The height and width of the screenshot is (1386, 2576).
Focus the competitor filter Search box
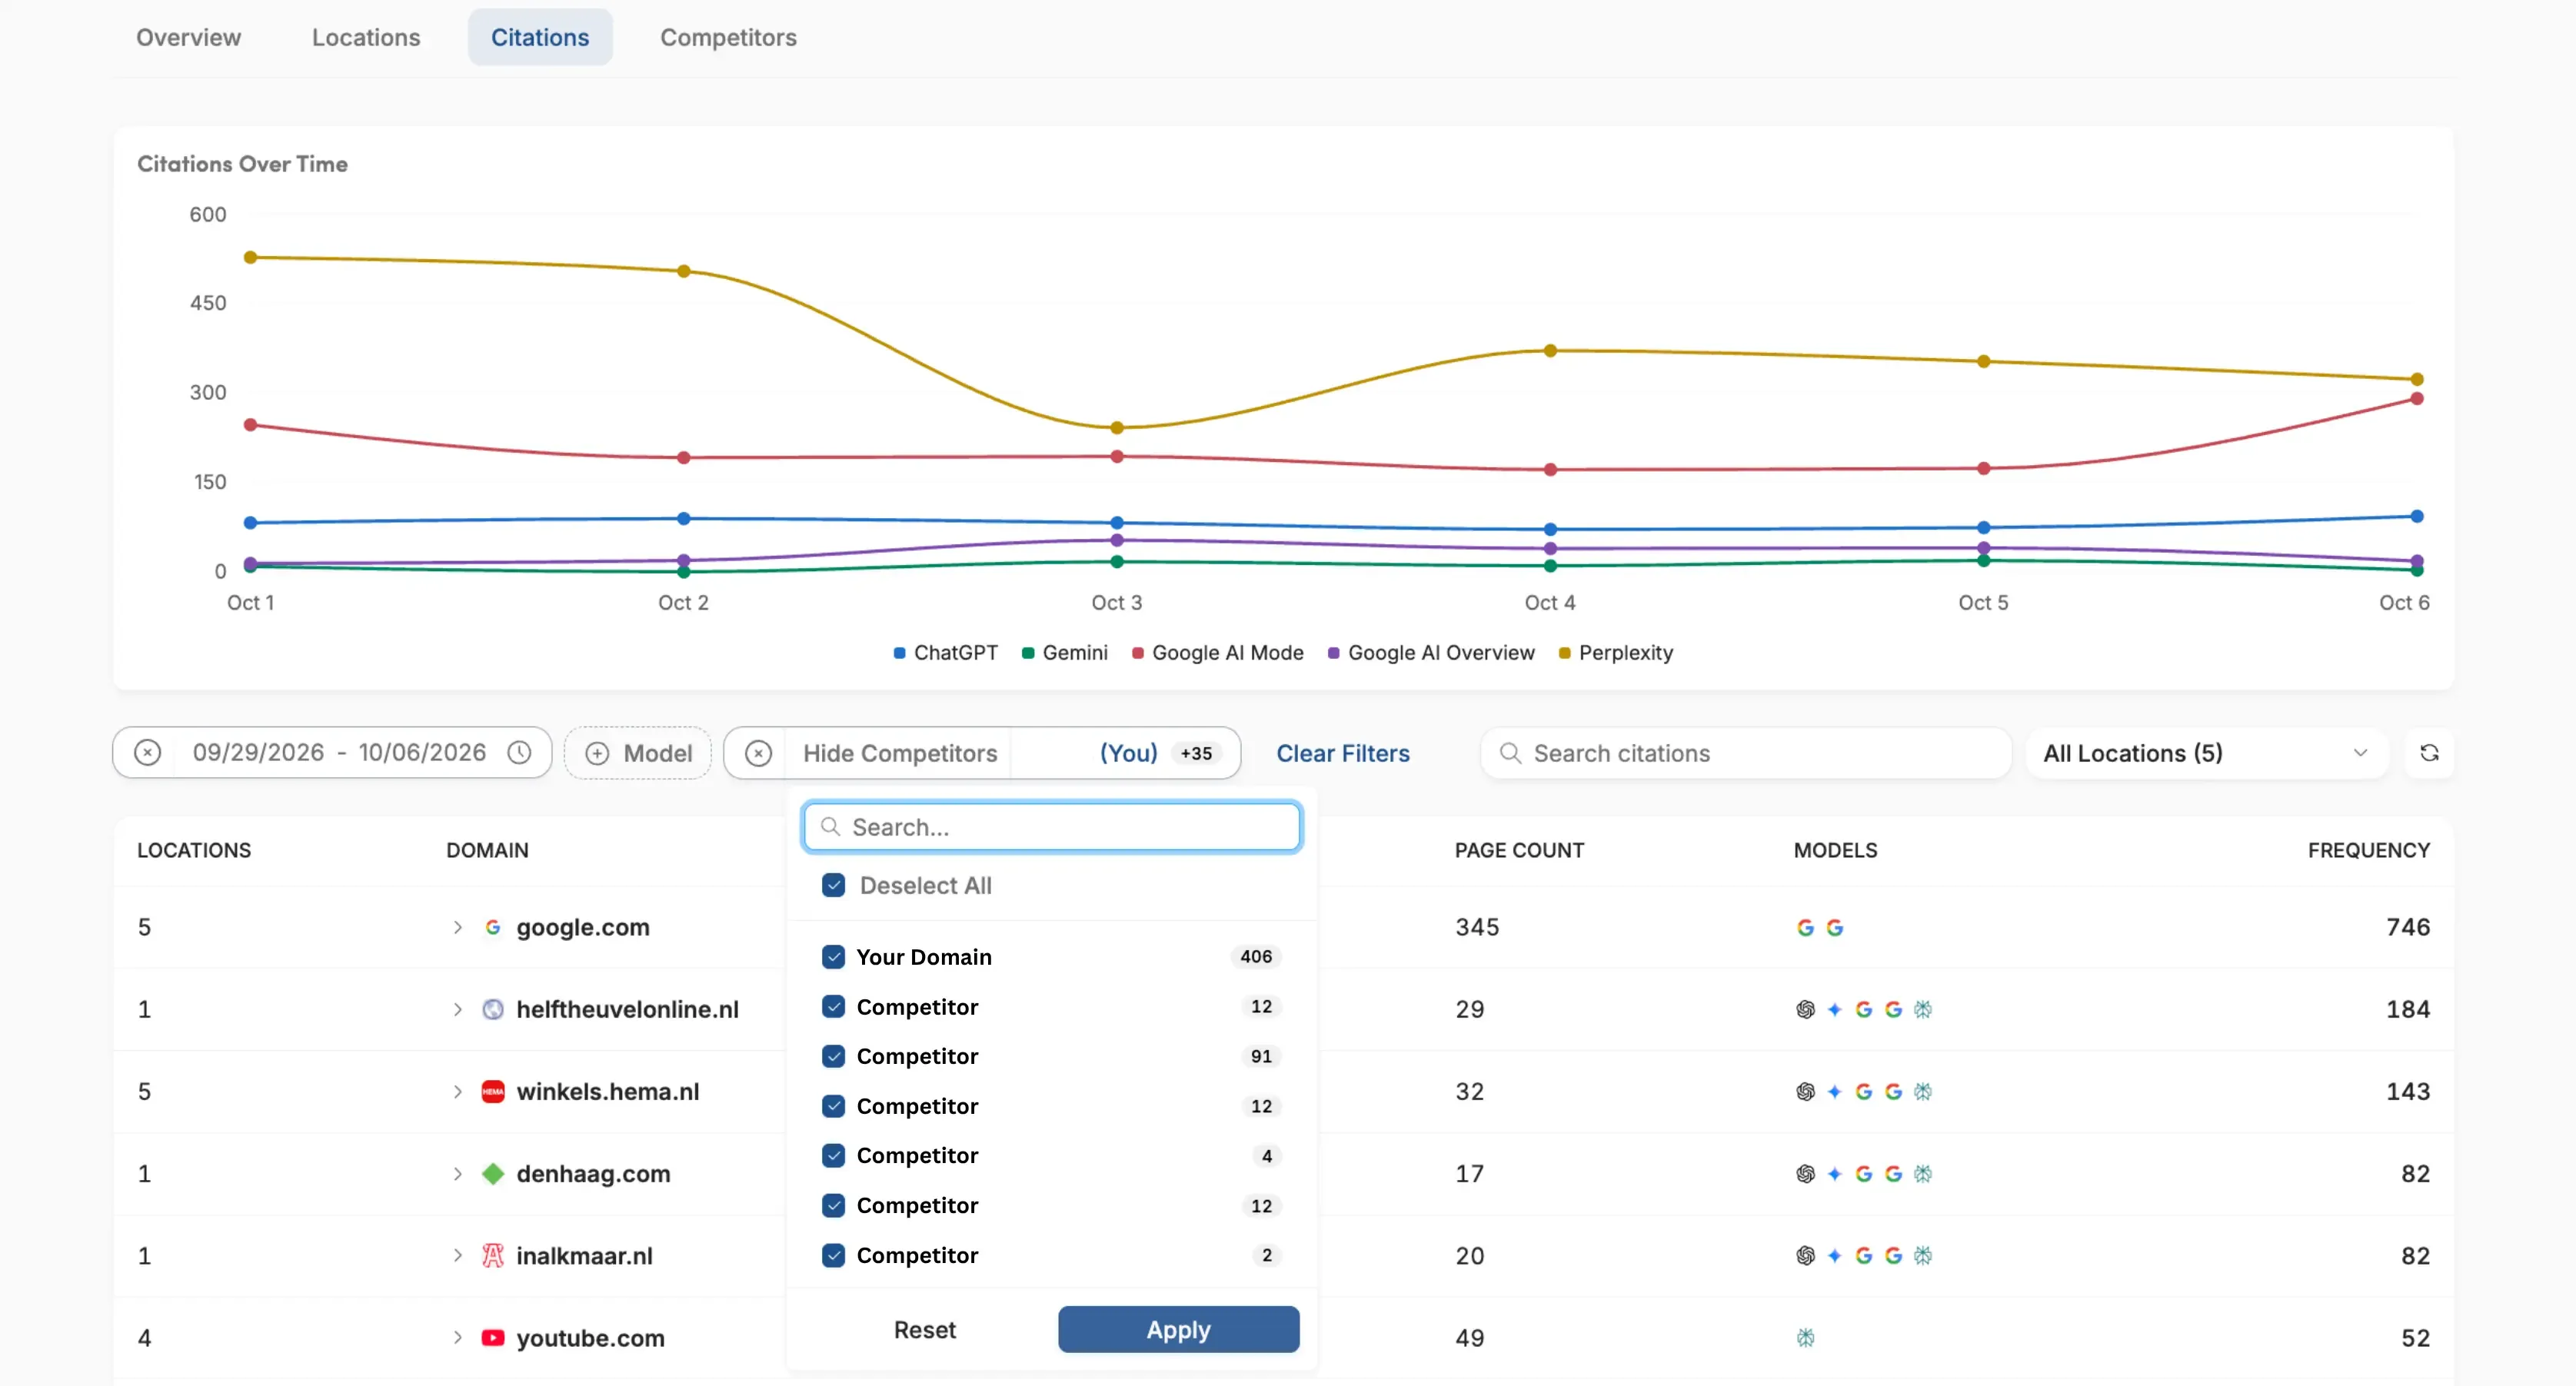(1051, 827)
